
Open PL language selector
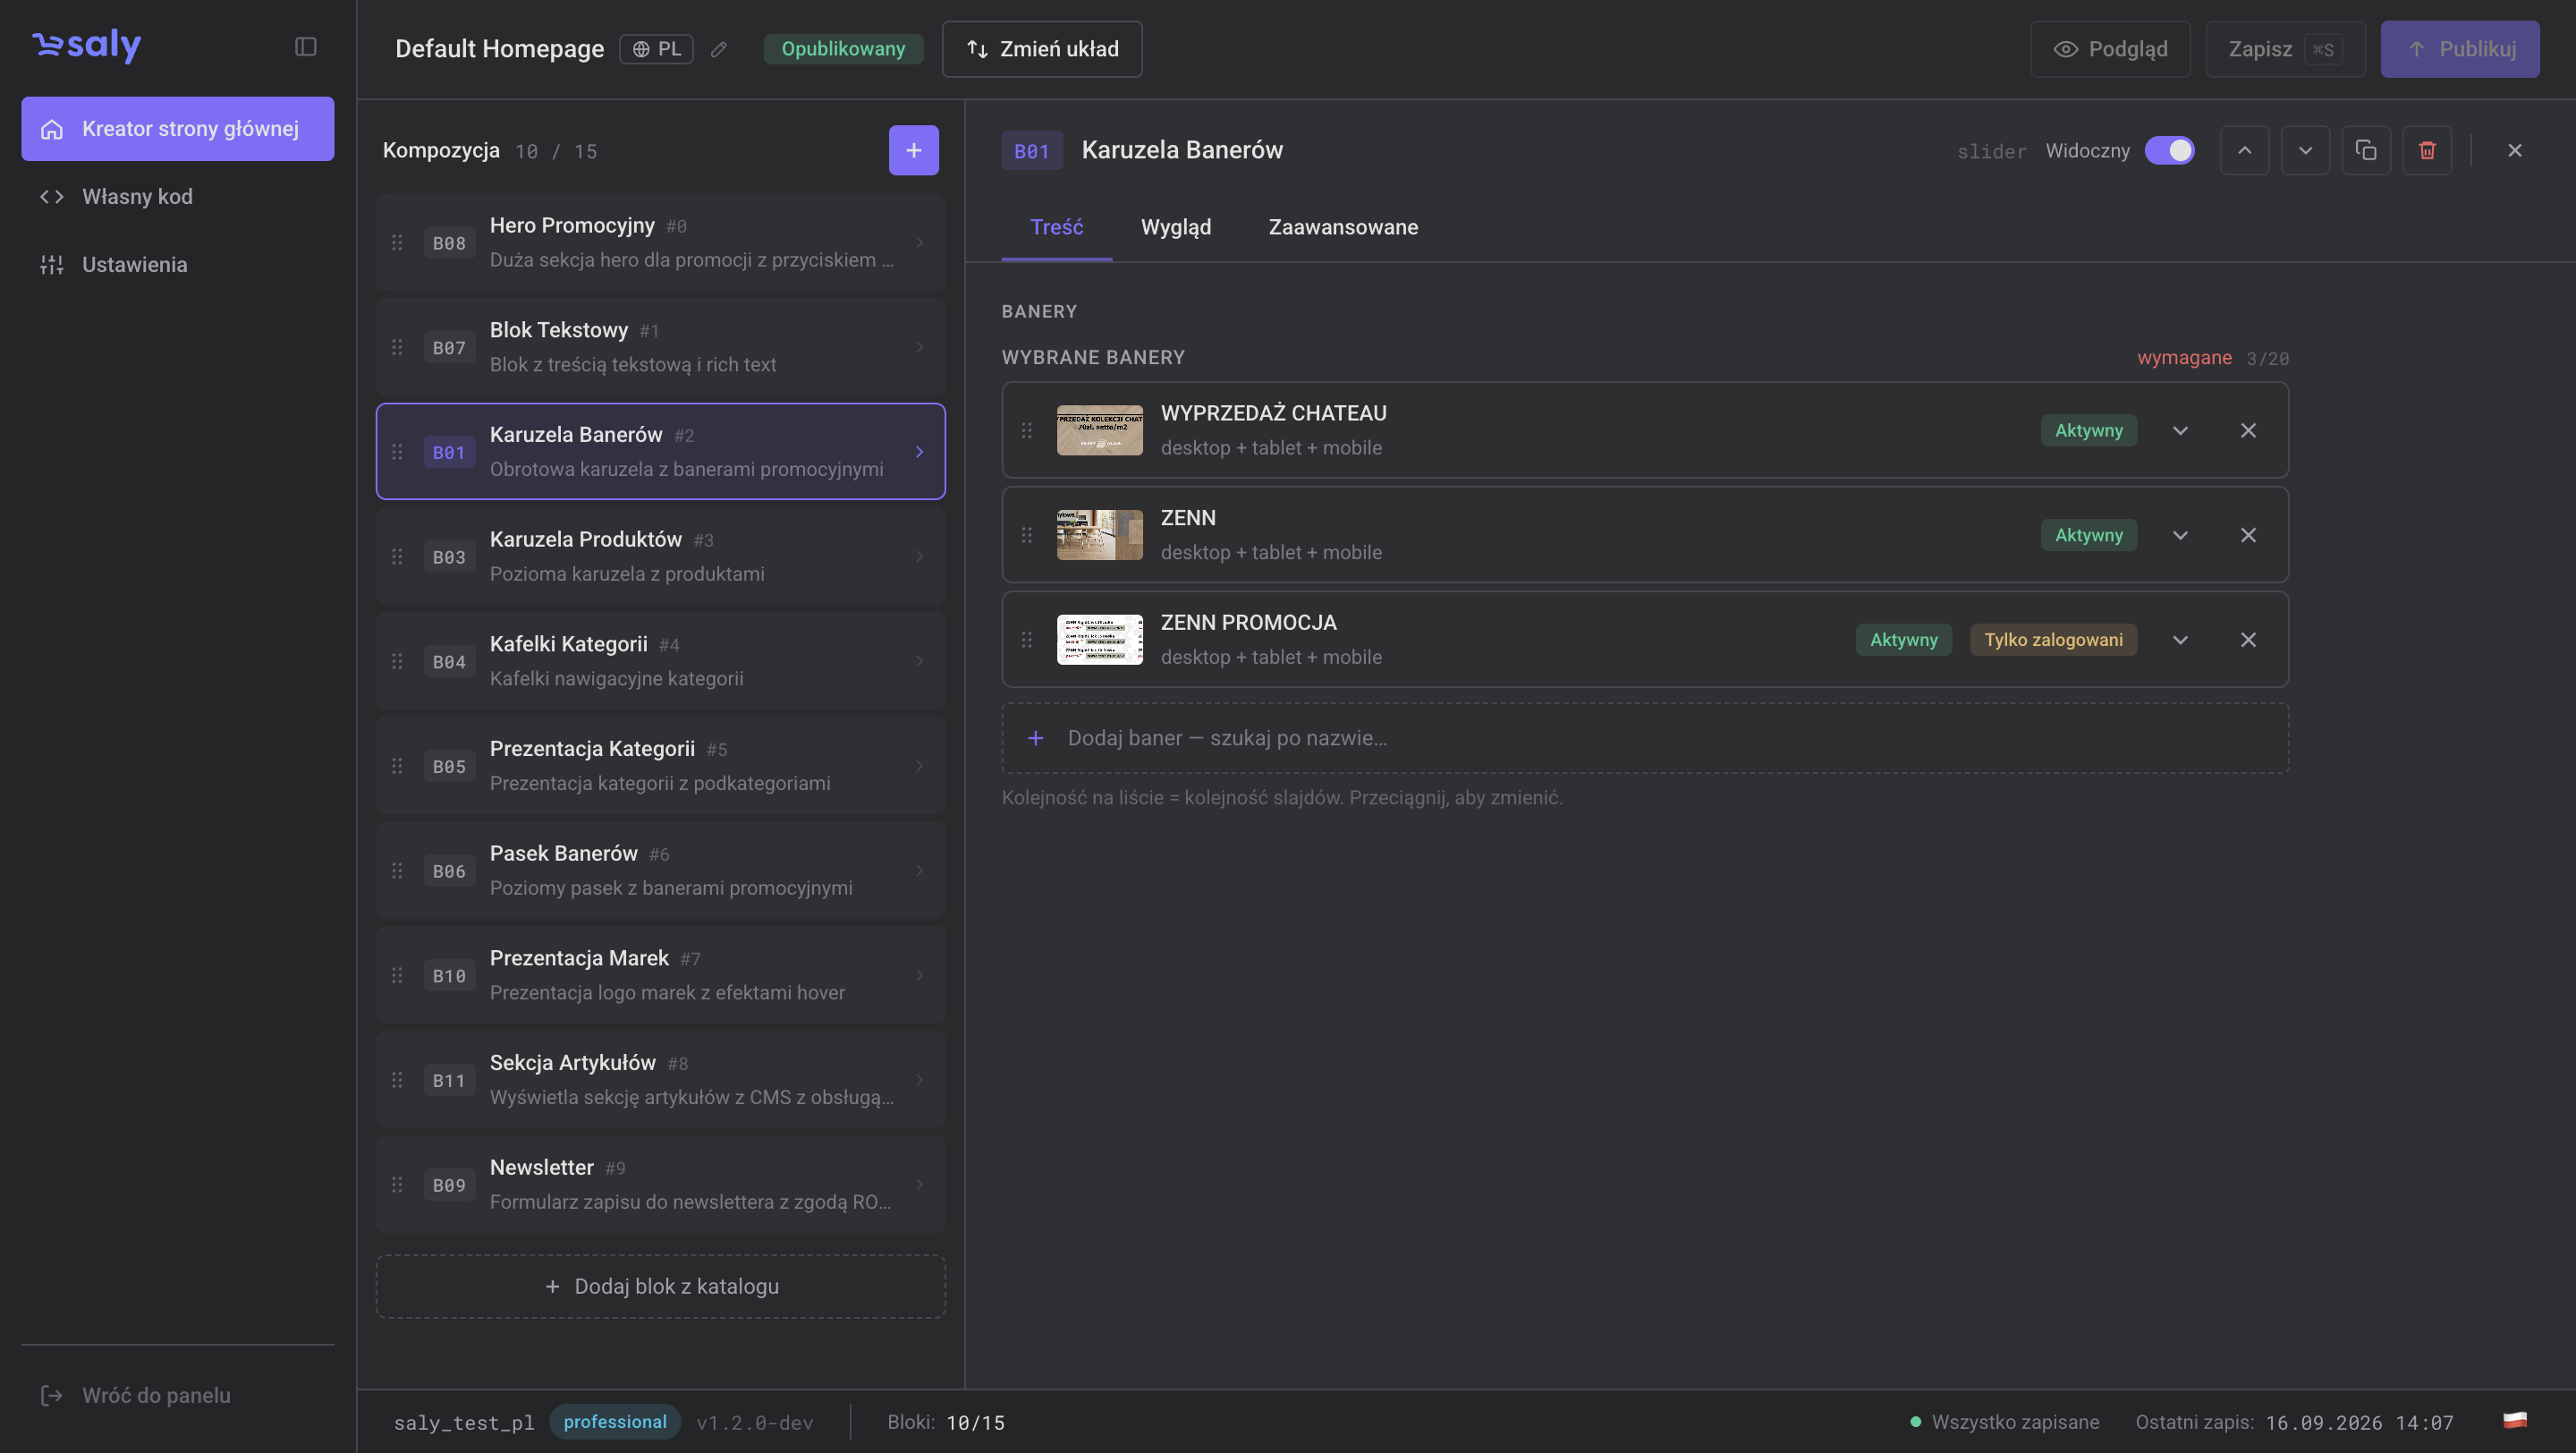[656, 49]
